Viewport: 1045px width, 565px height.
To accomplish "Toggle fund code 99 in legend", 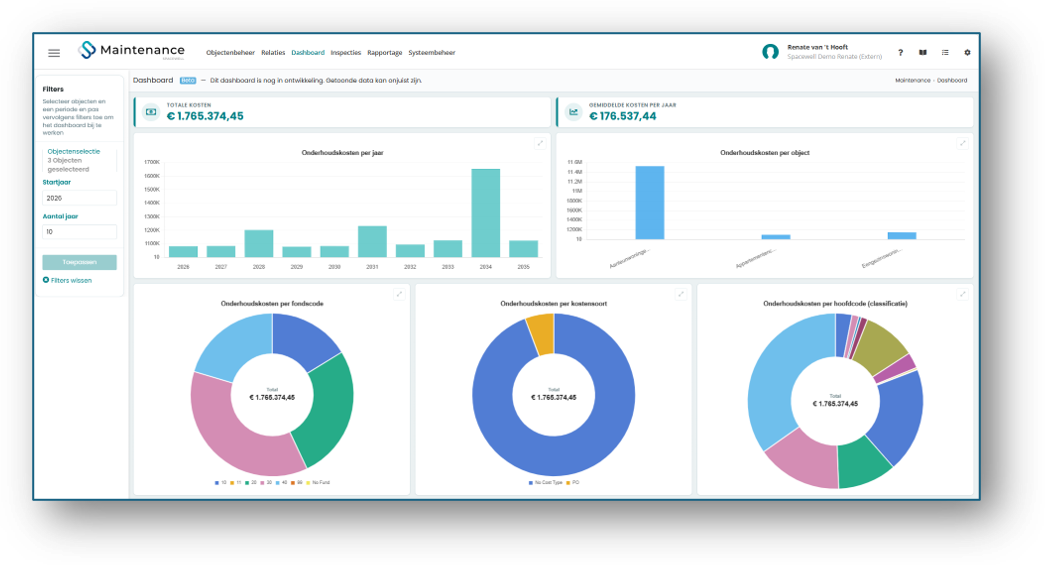I will click(297, 482).
